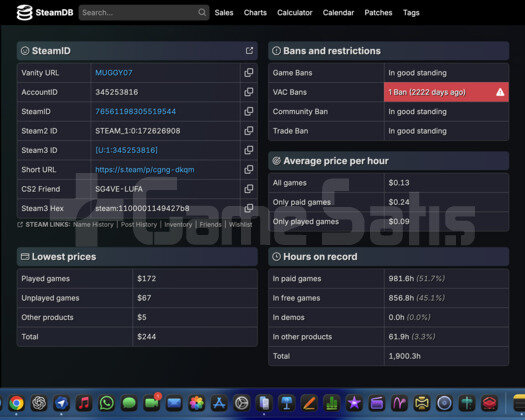Image resolution: width=525 pixels, height=420 pixels.
Task: Click the SteamDB logo
Action: 45,13
